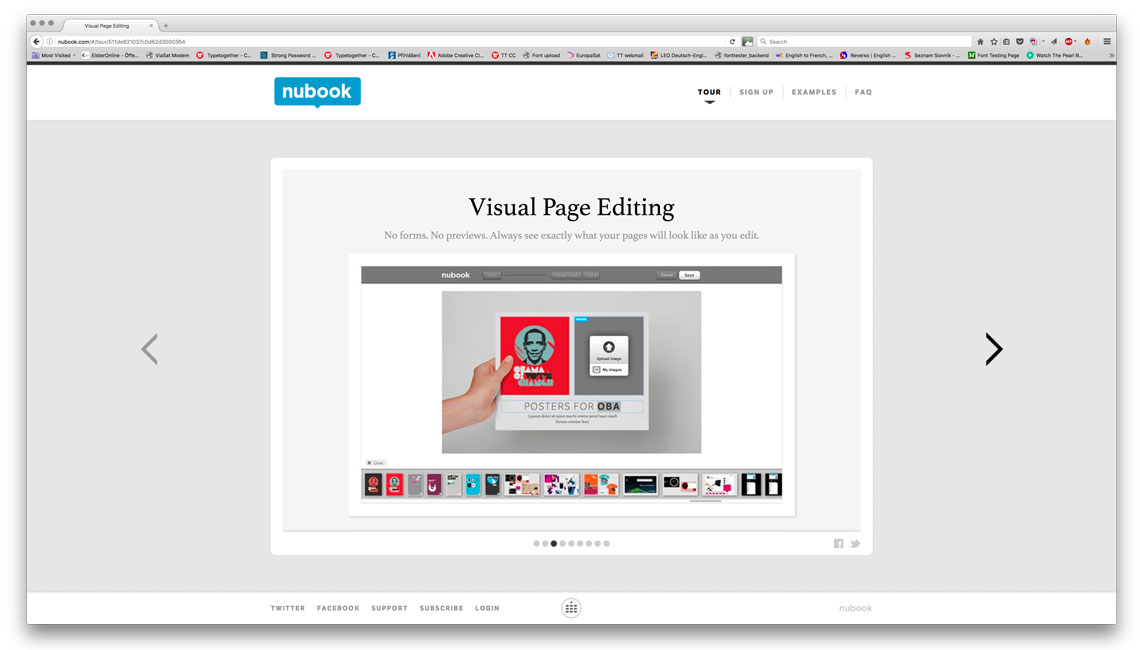Open the dropdown arrow left of the paper-plane icon
The image size is (1140, 650).
(x=1043, y=41)
